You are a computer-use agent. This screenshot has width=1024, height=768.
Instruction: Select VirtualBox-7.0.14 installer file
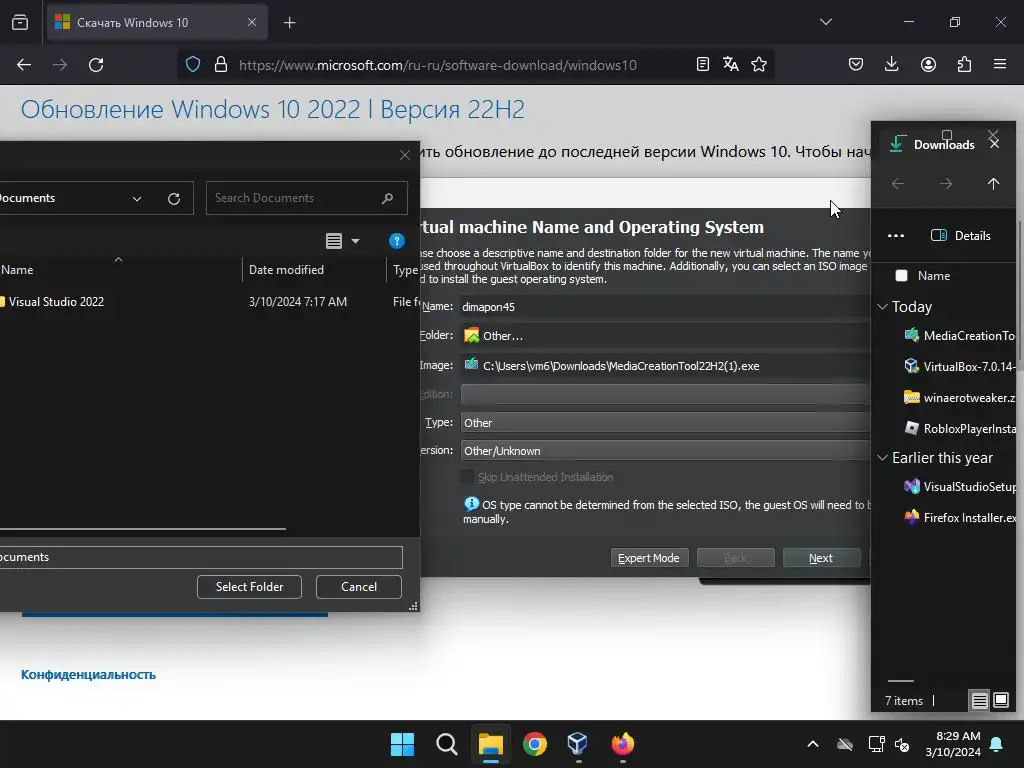point(960,366)
